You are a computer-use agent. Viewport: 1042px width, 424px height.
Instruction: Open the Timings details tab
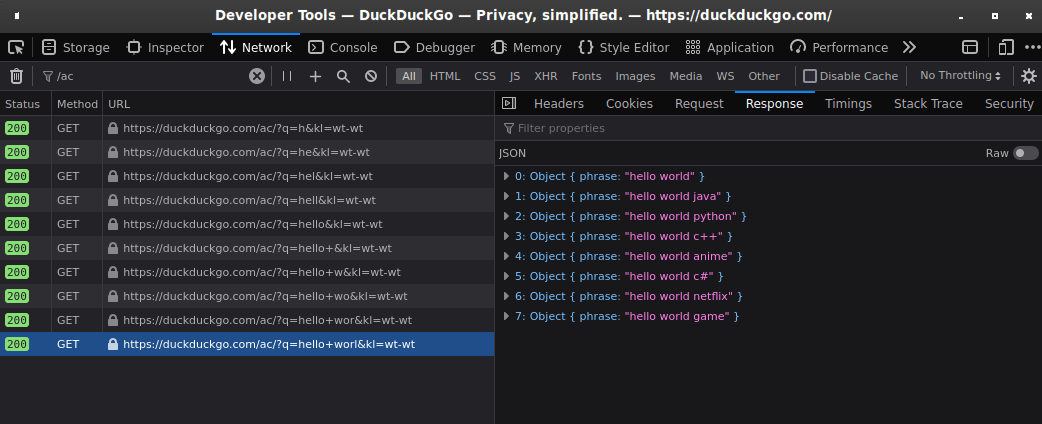point(849,104)
